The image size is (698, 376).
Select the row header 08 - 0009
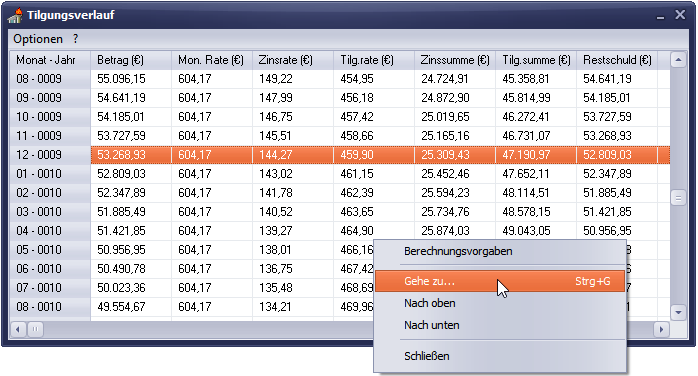[x=50, y=79]
